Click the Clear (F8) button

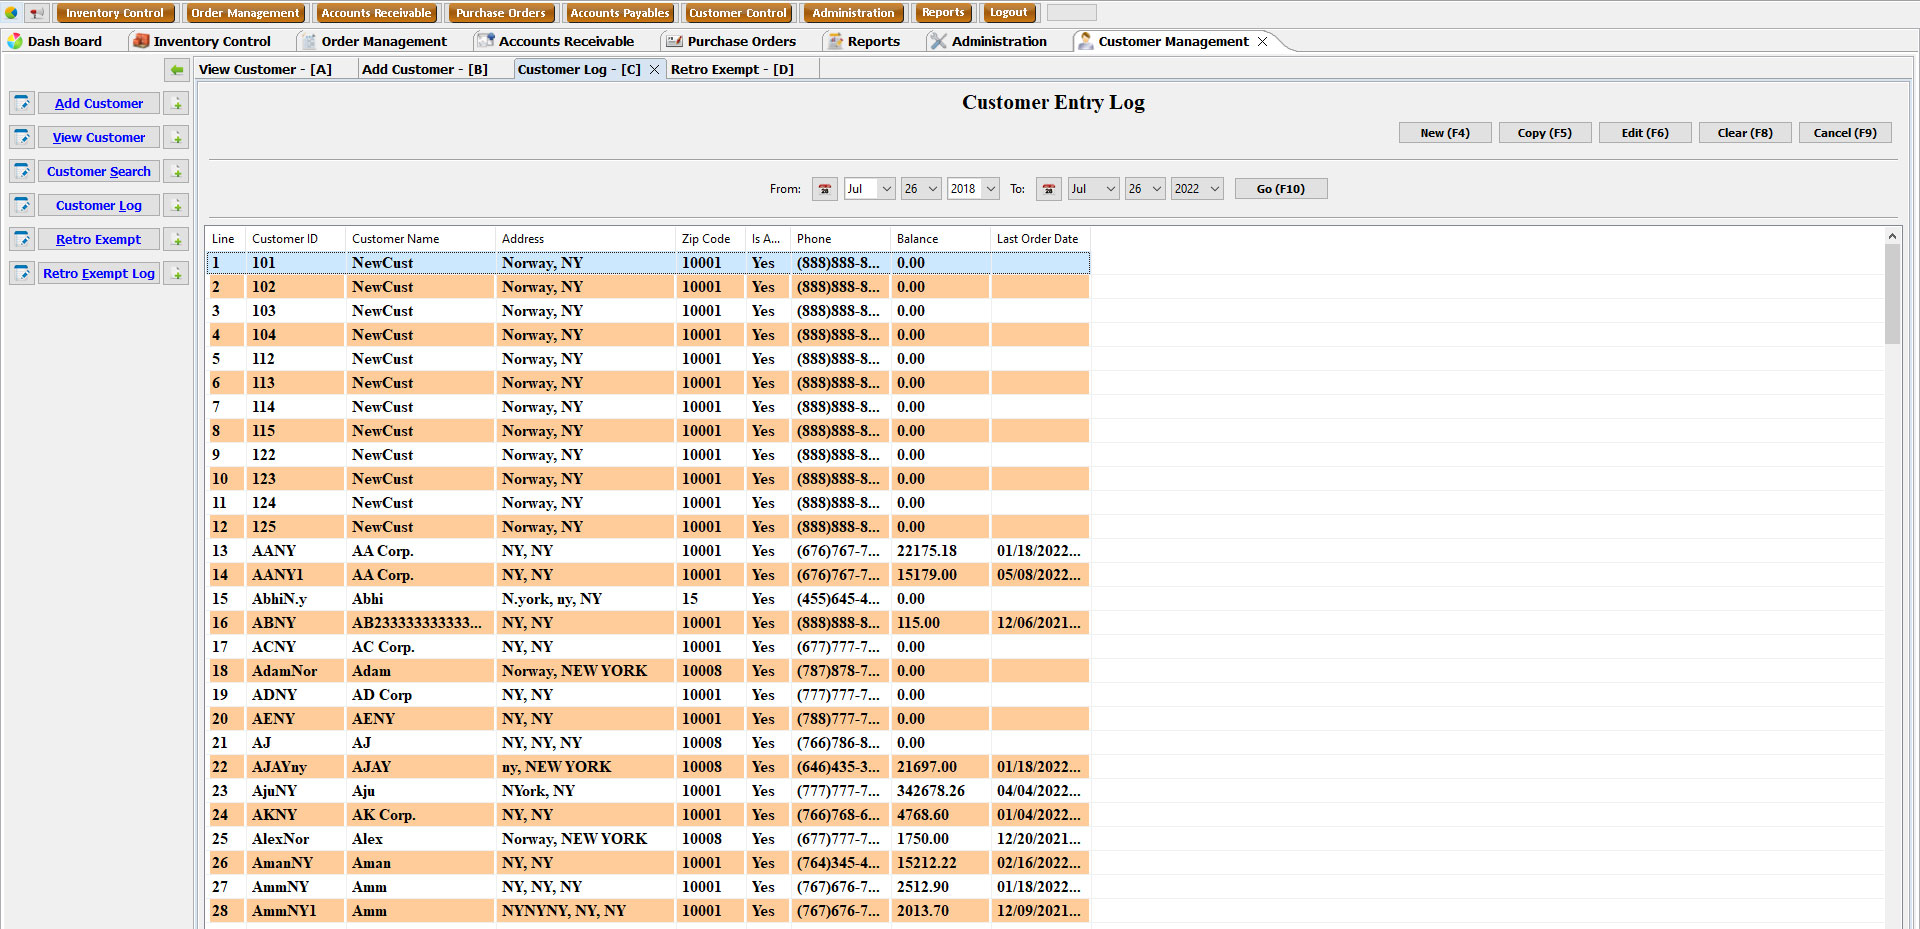tap(1745, 133)
